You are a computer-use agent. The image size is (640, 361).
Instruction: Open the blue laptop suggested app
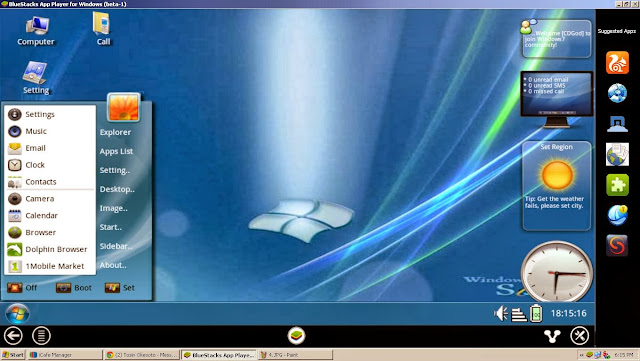[x=617, y=123]
